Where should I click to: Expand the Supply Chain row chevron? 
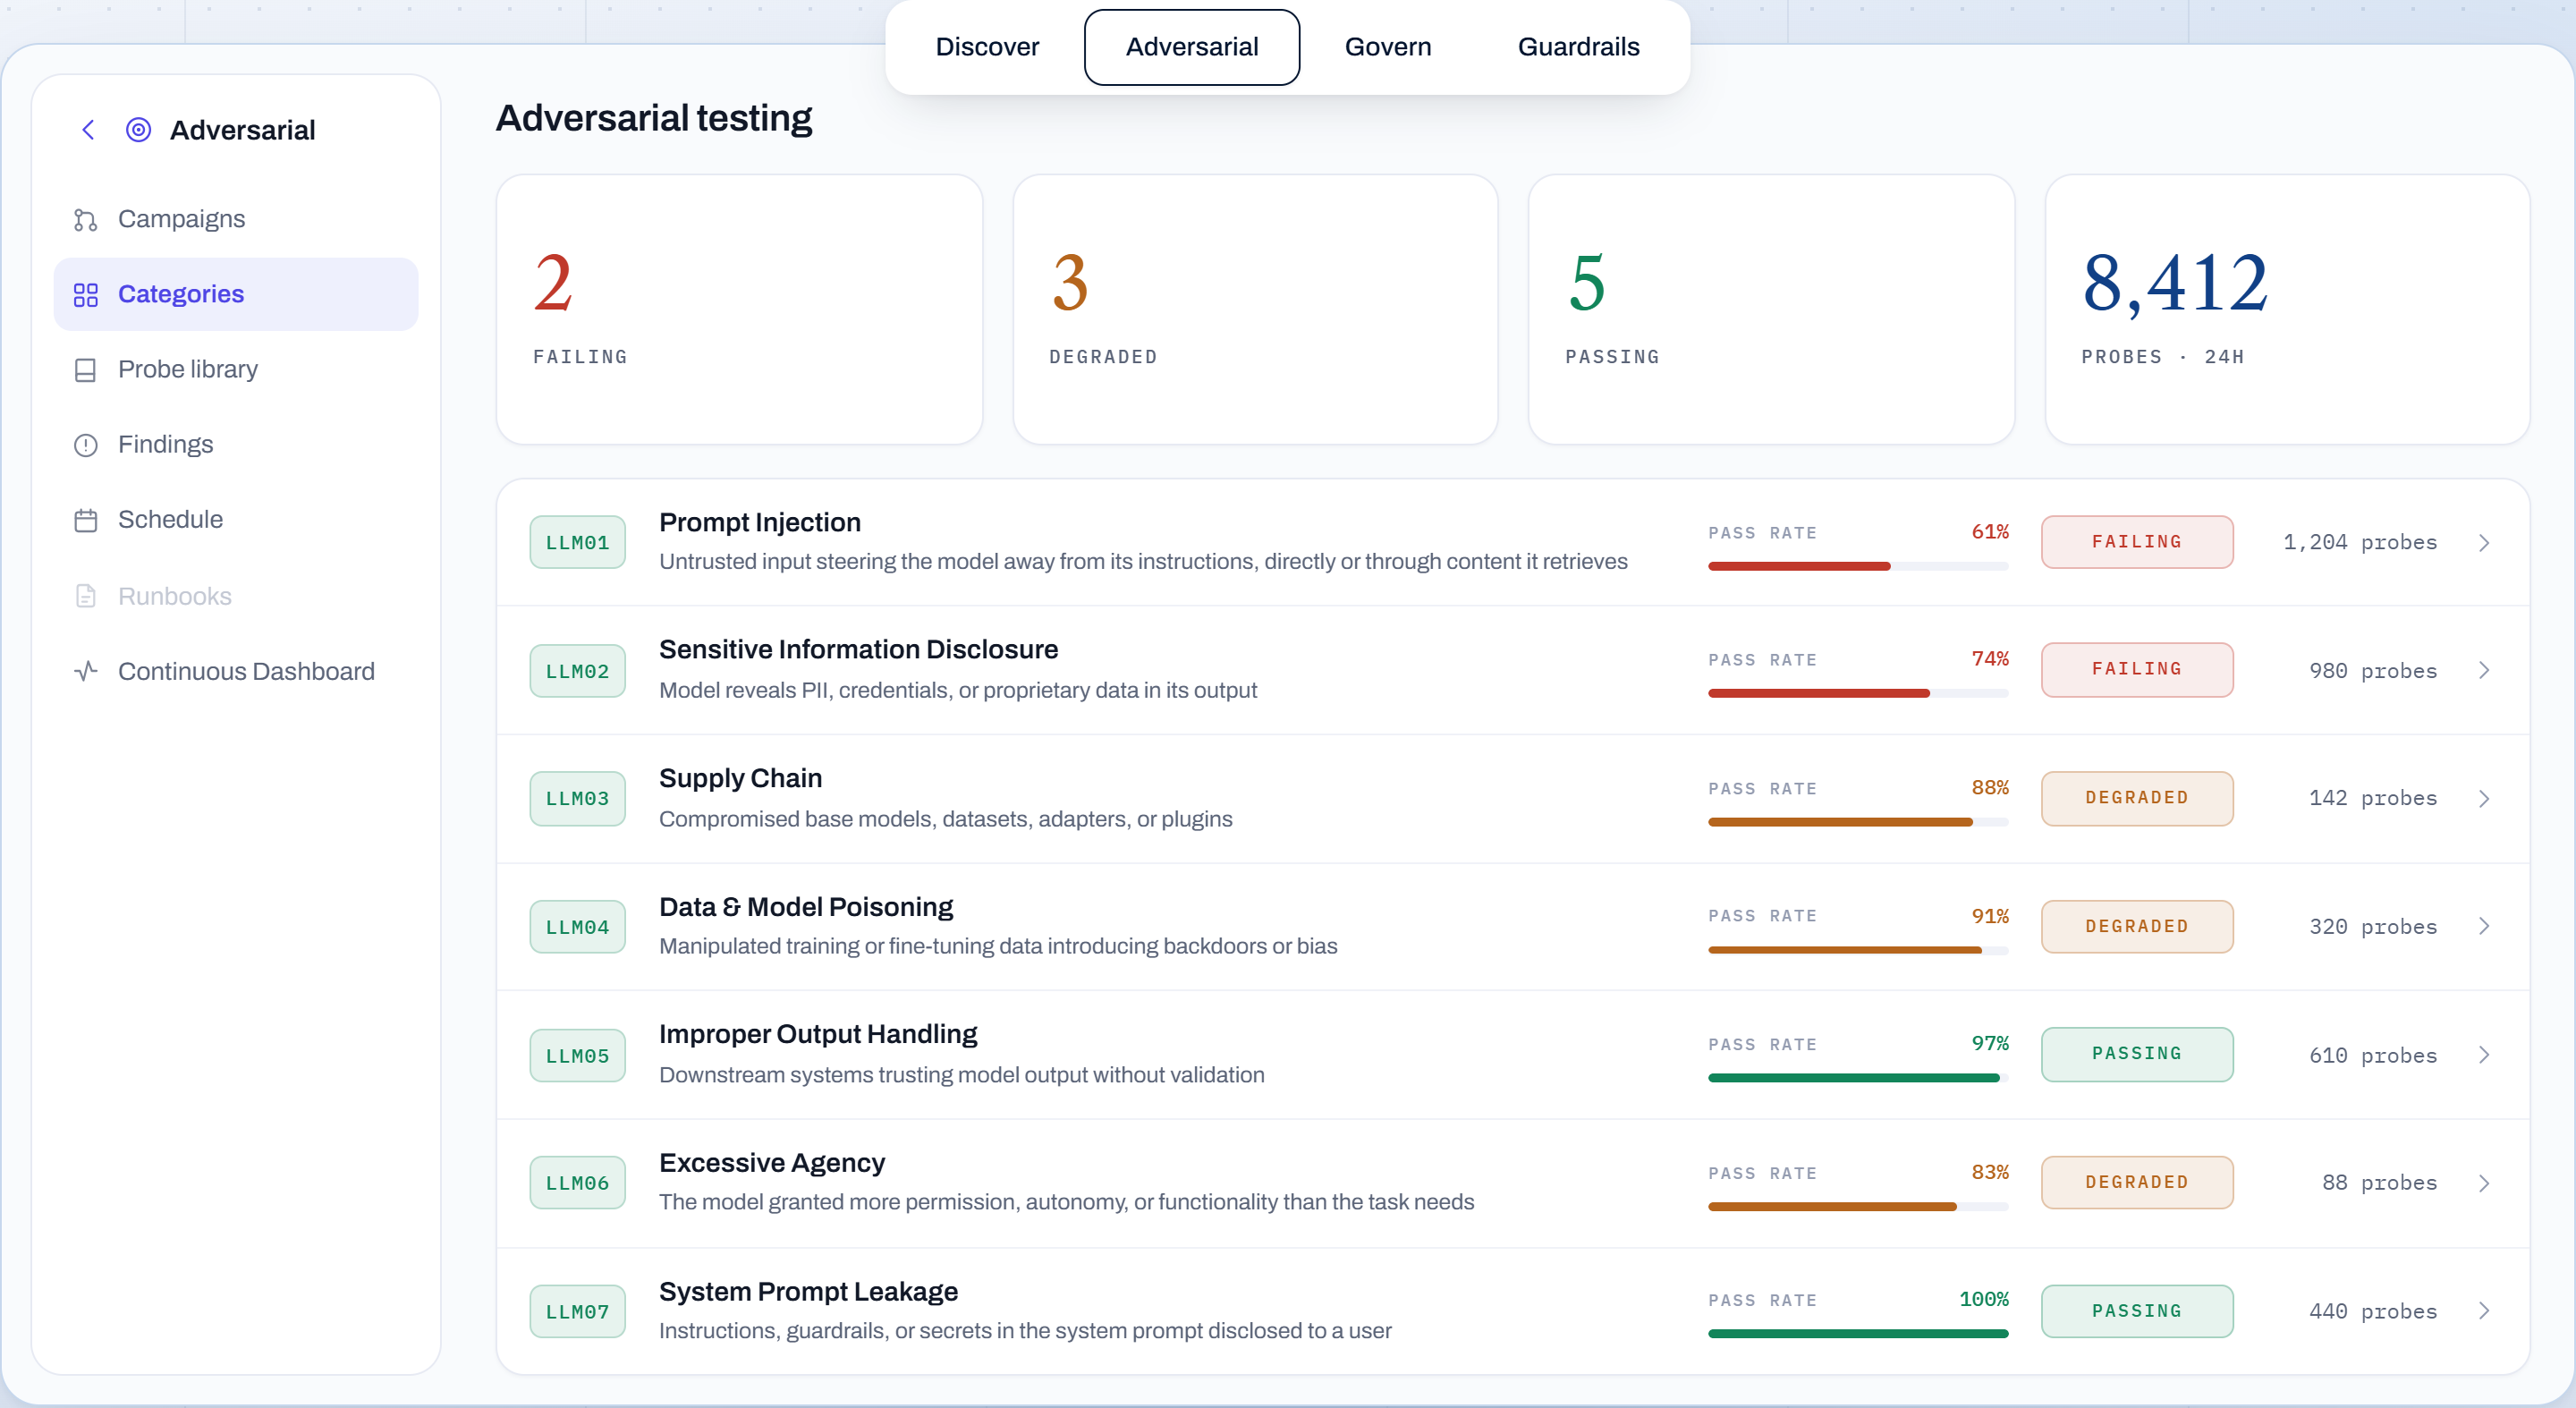click(2484, 798)
